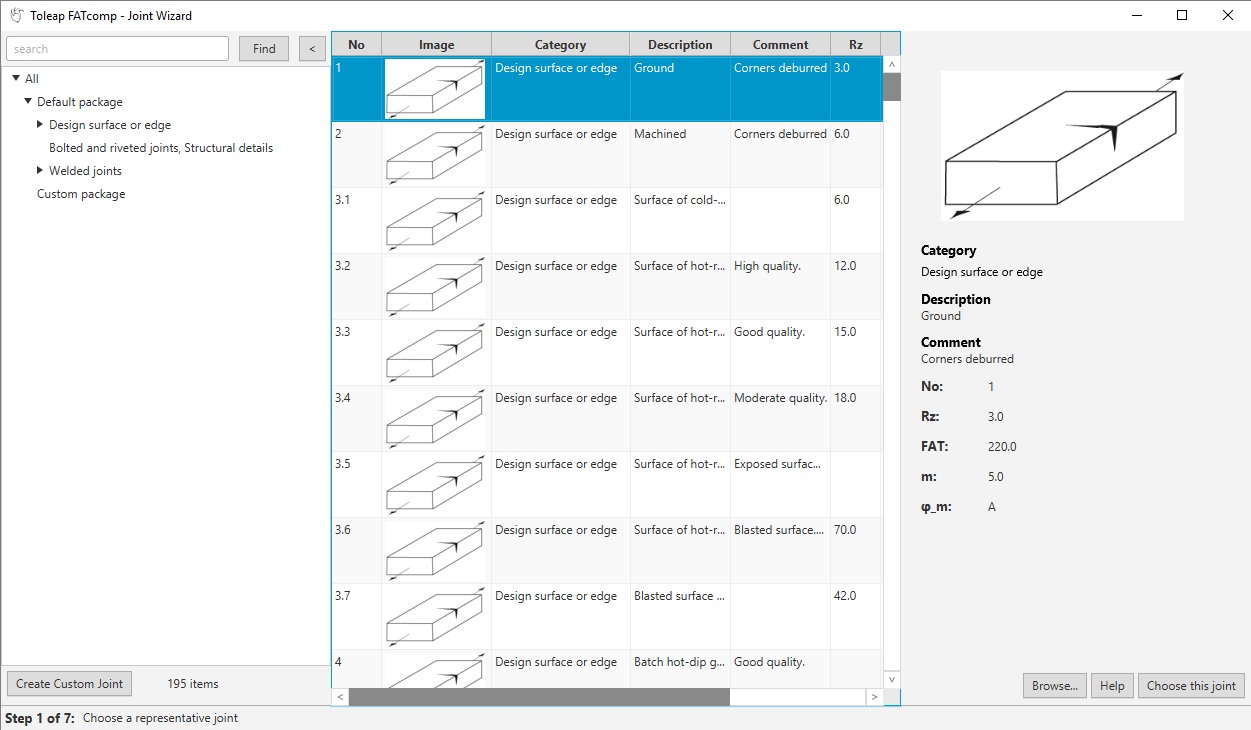Focus the search input field
1251x730 pixels.
pyautogui.click(x=118, y=49)
